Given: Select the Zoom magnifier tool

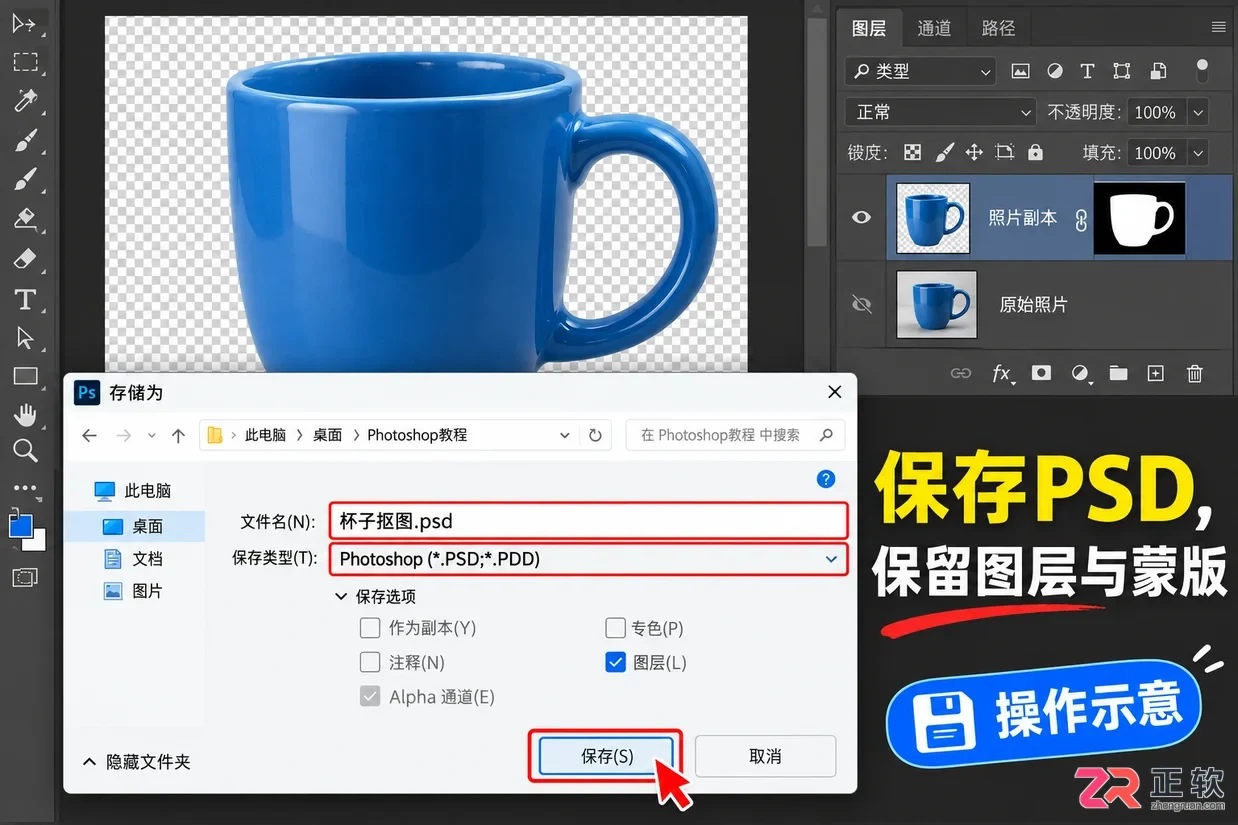Looking at the screenshot, I should coord(25,451).
